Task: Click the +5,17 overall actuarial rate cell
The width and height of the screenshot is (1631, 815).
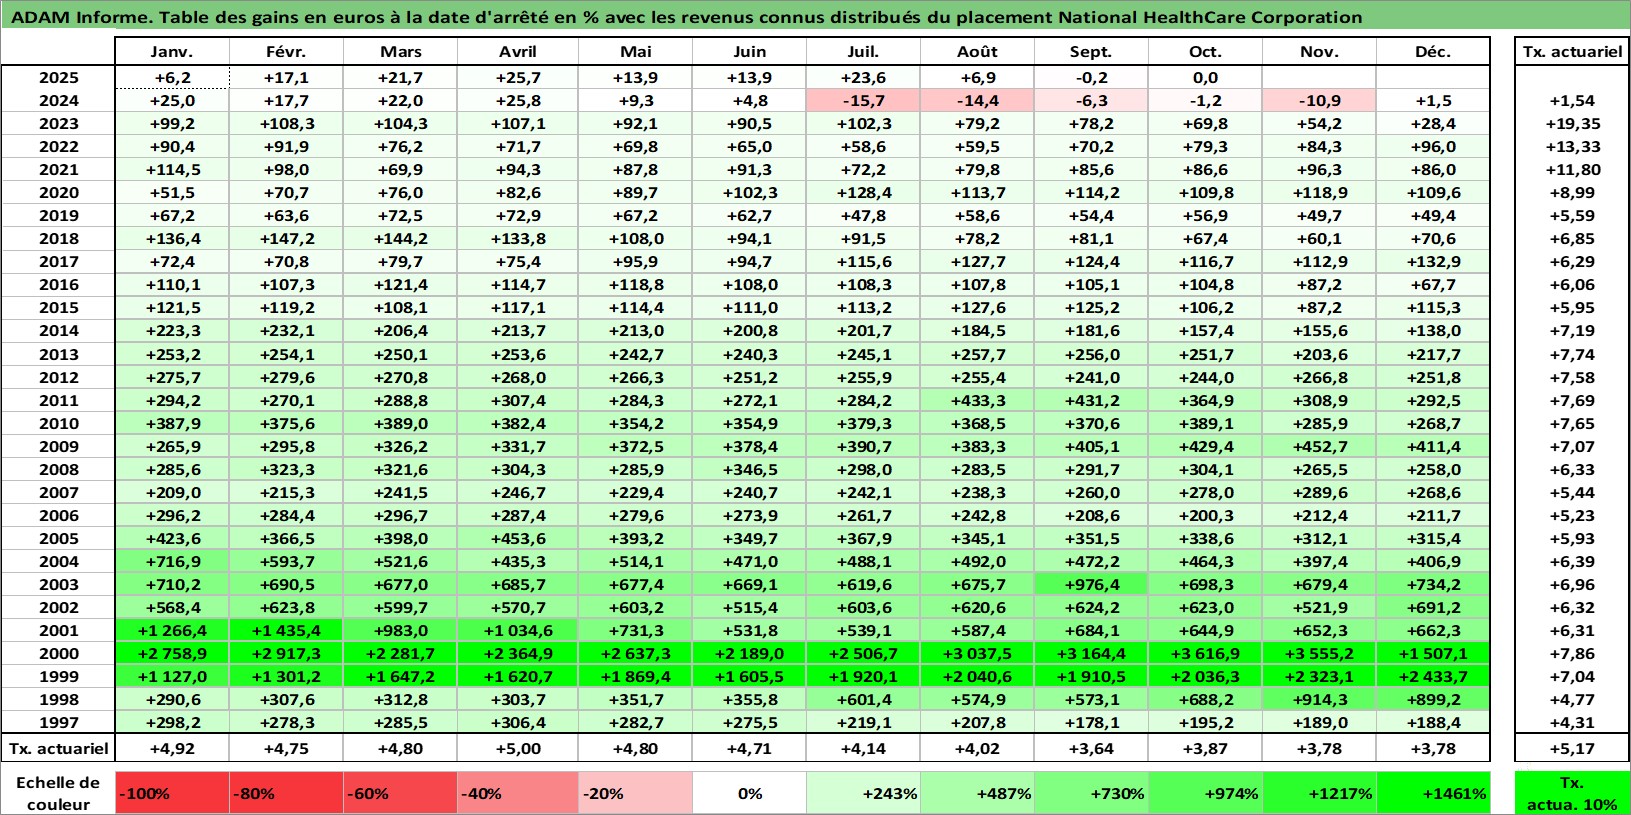Action: coord(1572,748)
